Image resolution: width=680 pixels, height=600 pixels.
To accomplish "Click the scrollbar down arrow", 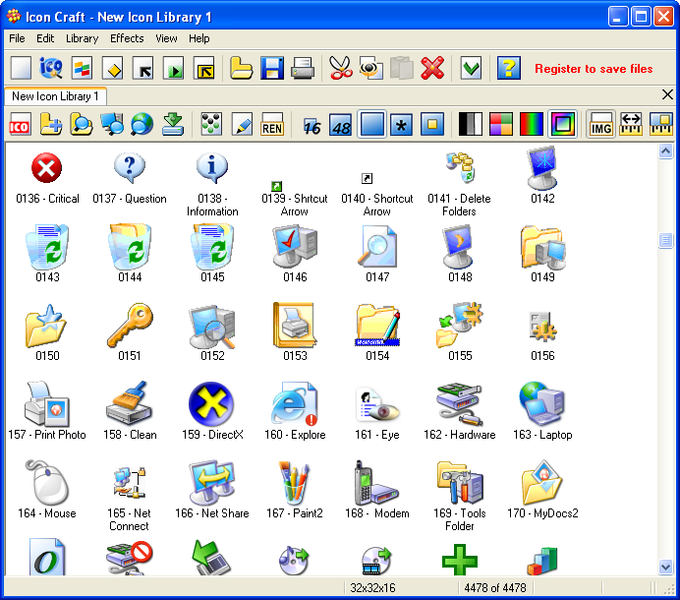I will point(665,566).
